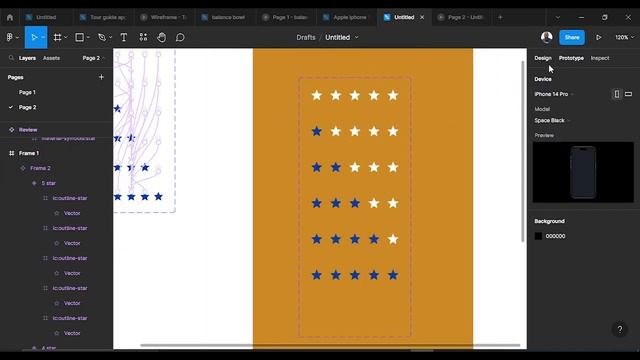The image size is (640, 360).
Task: Click first star in top white row
Action: [x=316, y=96]
